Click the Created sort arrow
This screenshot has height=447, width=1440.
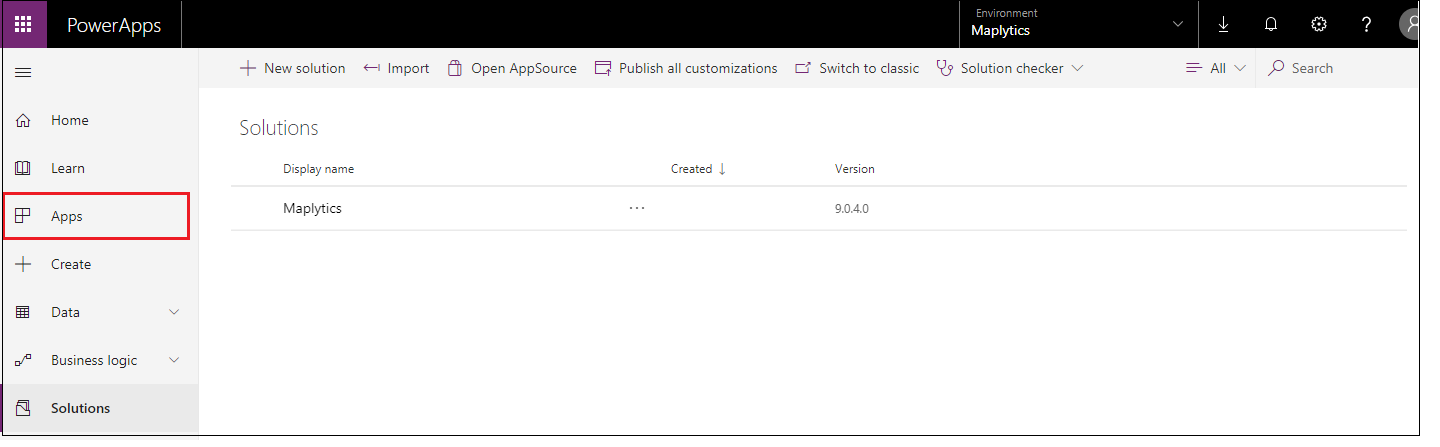(722, 169)
